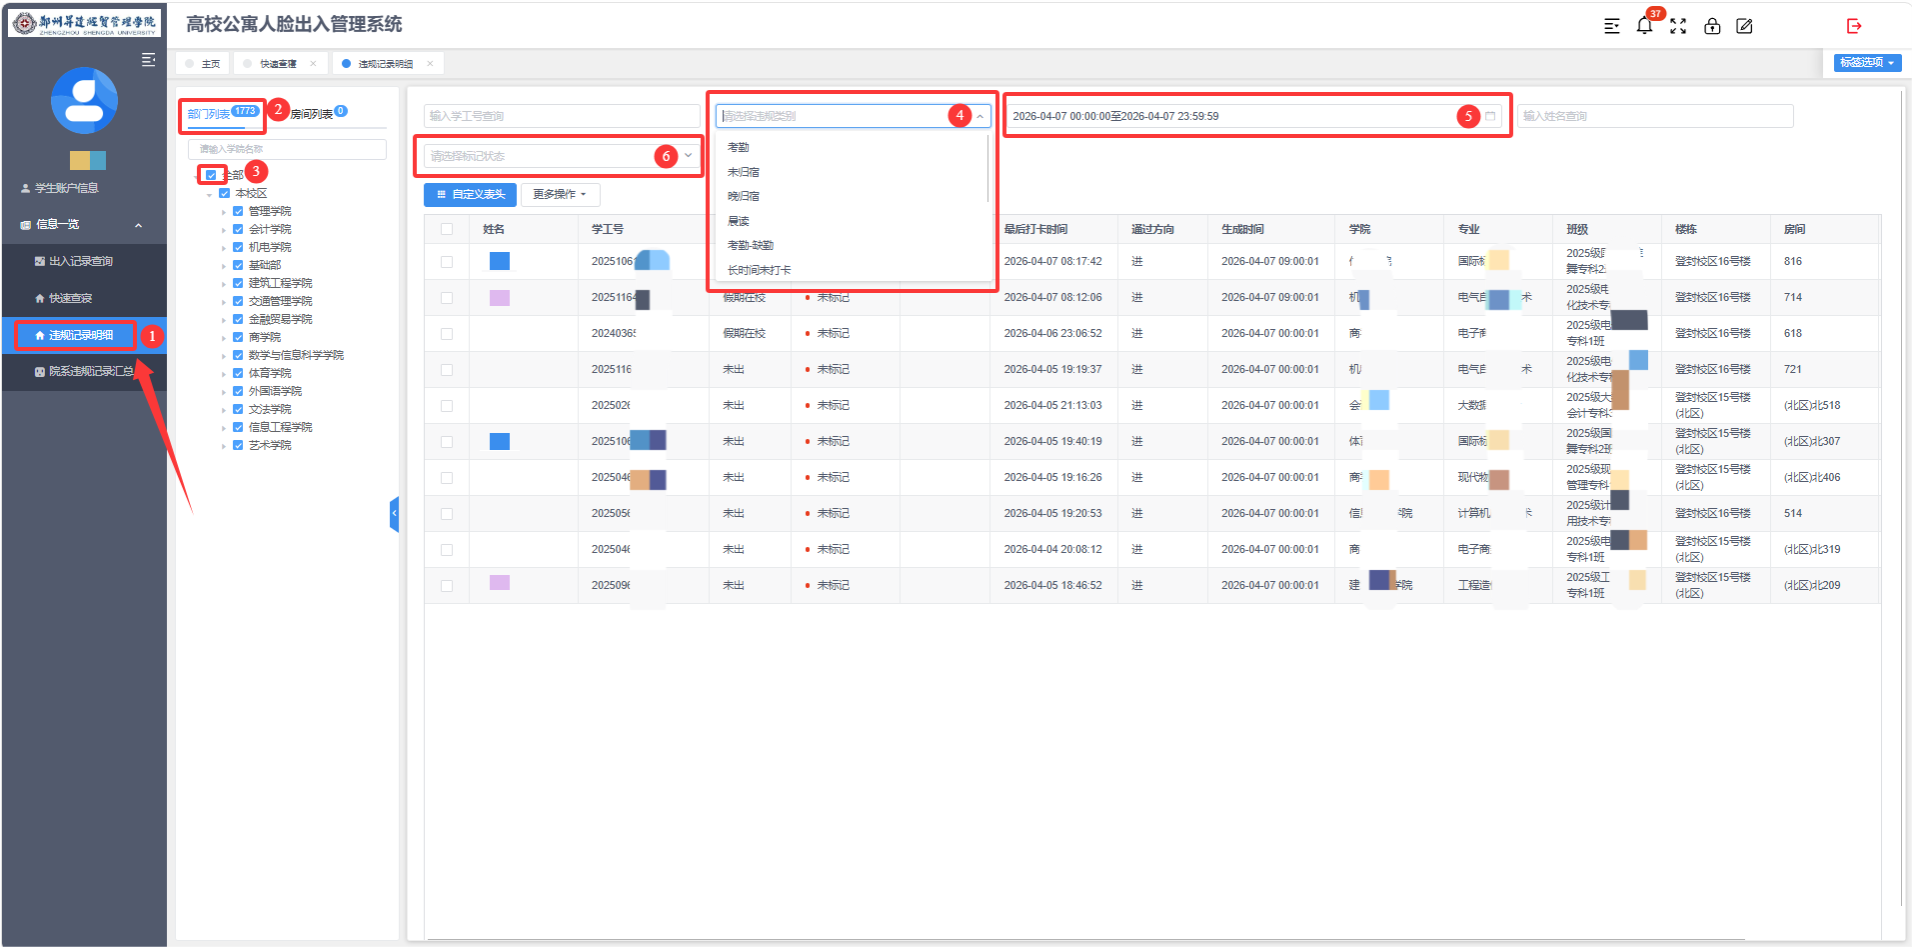Close the 快速查寝 tab
The image size is (1912, 947).
click(x=313, y=64)
